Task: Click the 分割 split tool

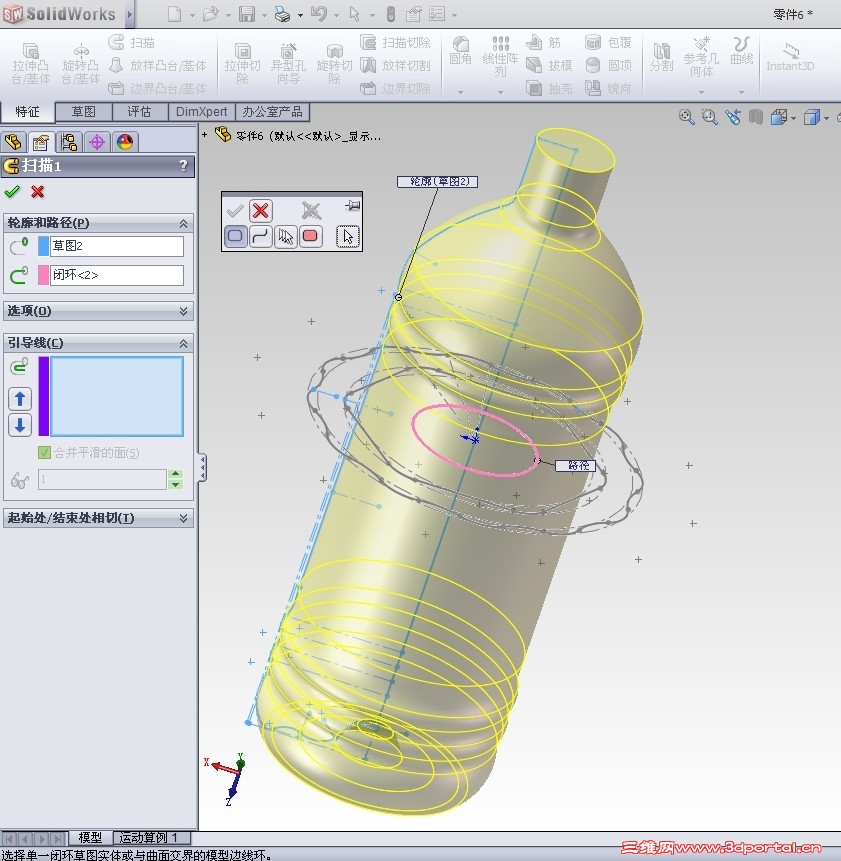Action: point(661,57)
